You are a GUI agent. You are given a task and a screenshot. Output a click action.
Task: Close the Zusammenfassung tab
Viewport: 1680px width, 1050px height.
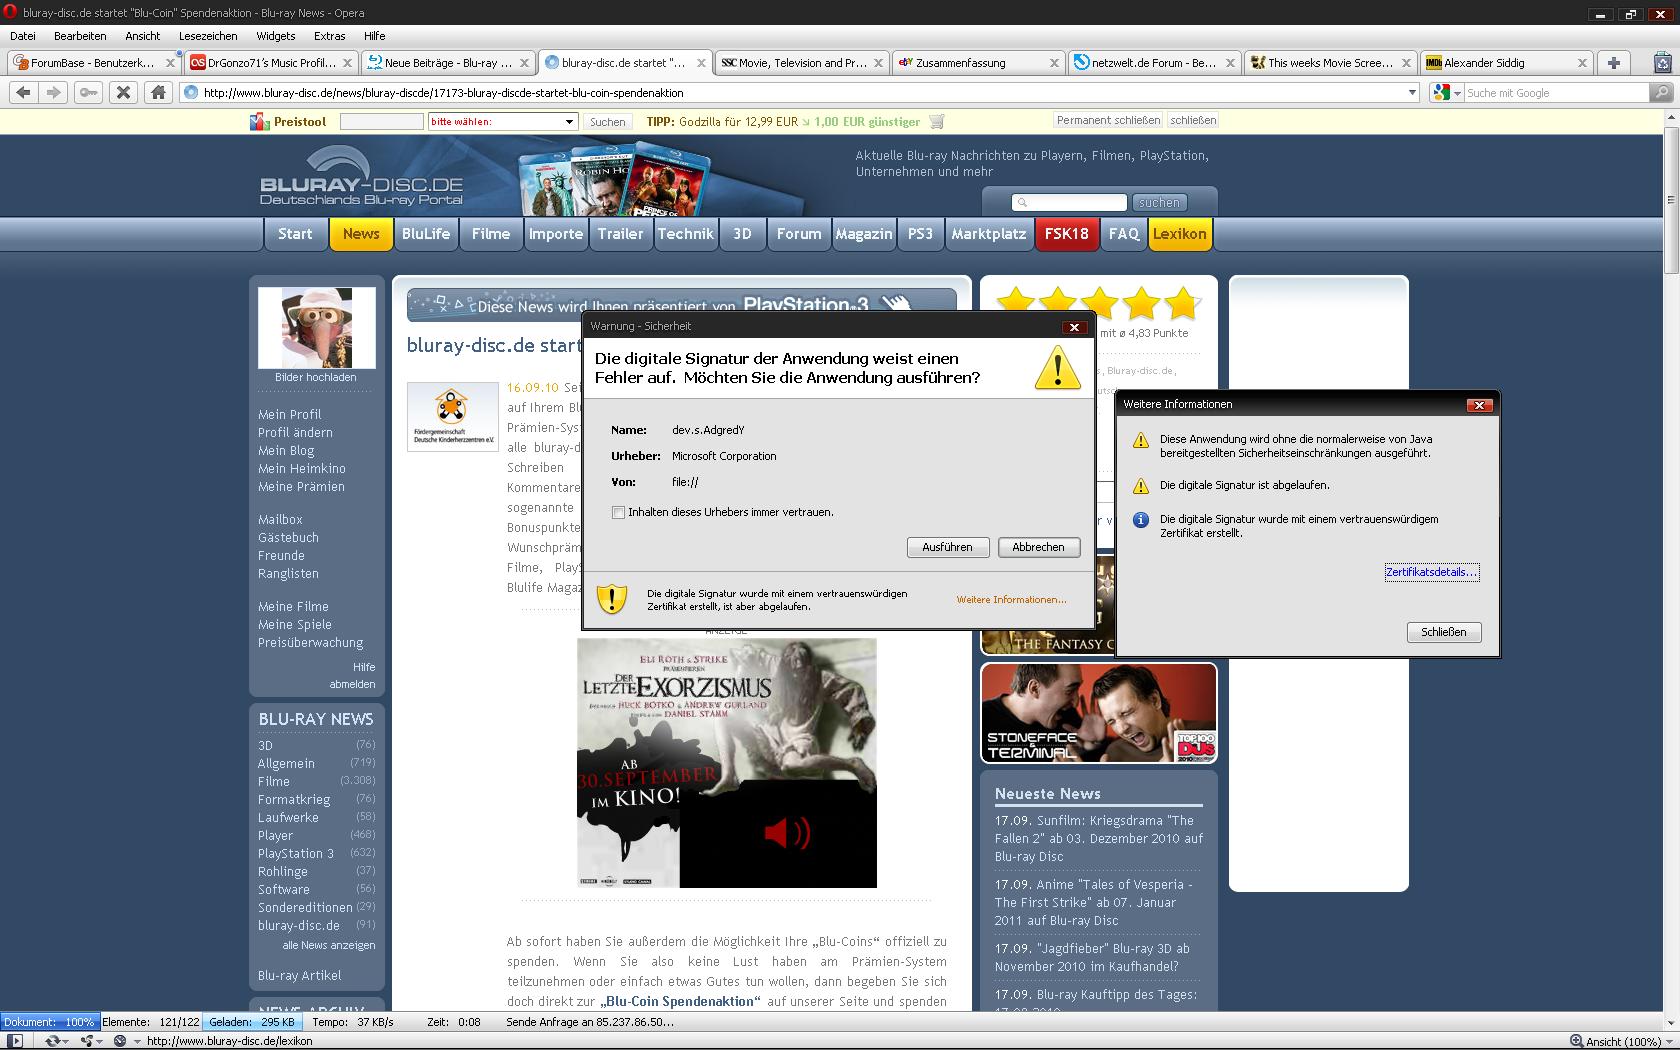1054,62
